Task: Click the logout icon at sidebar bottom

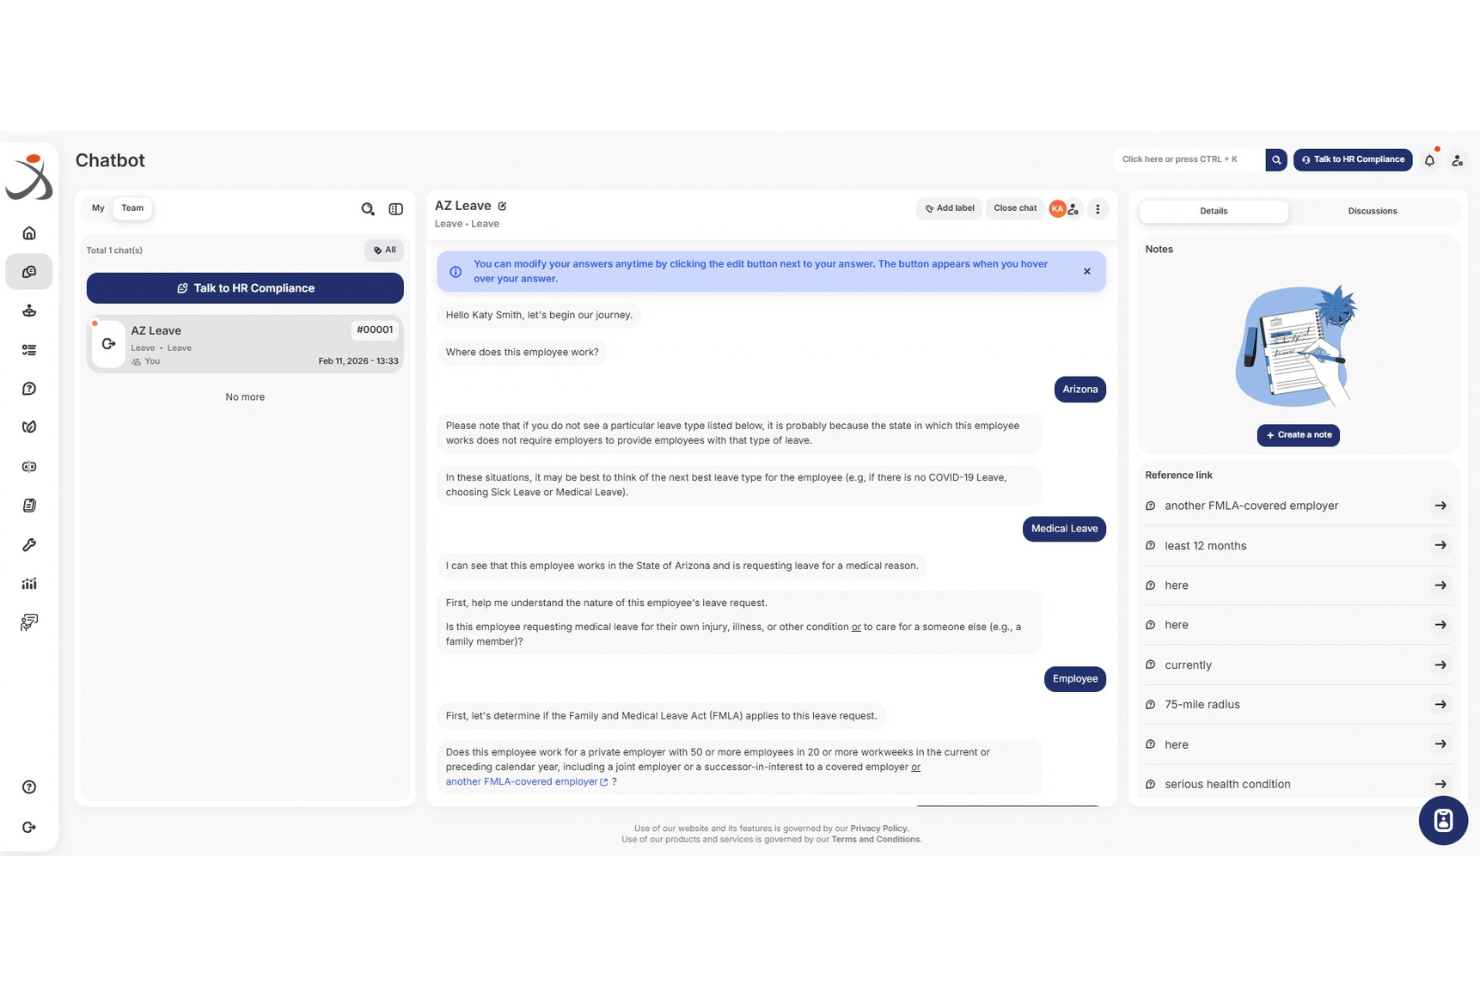Action: [29, 827]
